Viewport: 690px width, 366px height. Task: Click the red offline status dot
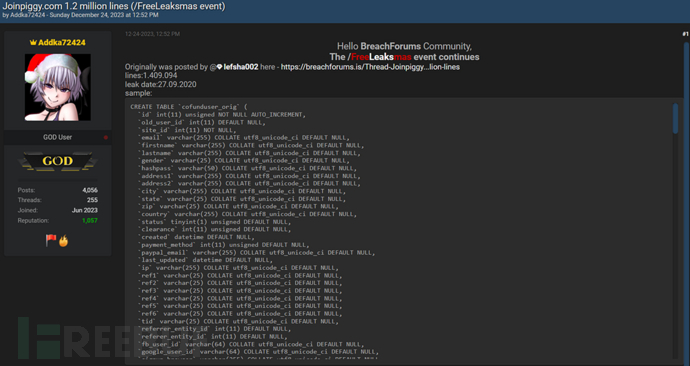tap(106, 138)
